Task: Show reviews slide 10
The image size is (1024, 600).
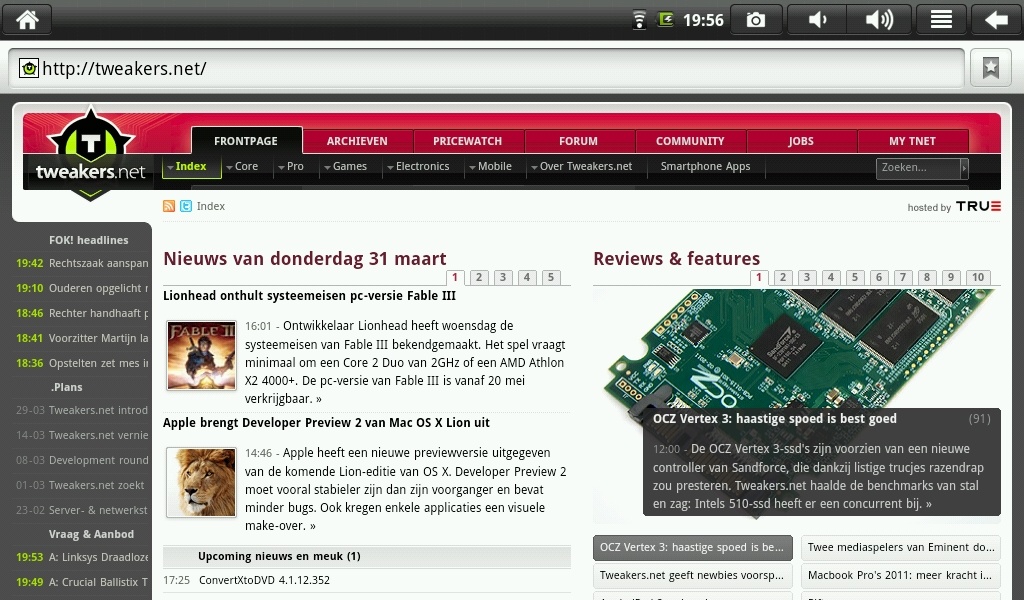Action: (978, 277)
